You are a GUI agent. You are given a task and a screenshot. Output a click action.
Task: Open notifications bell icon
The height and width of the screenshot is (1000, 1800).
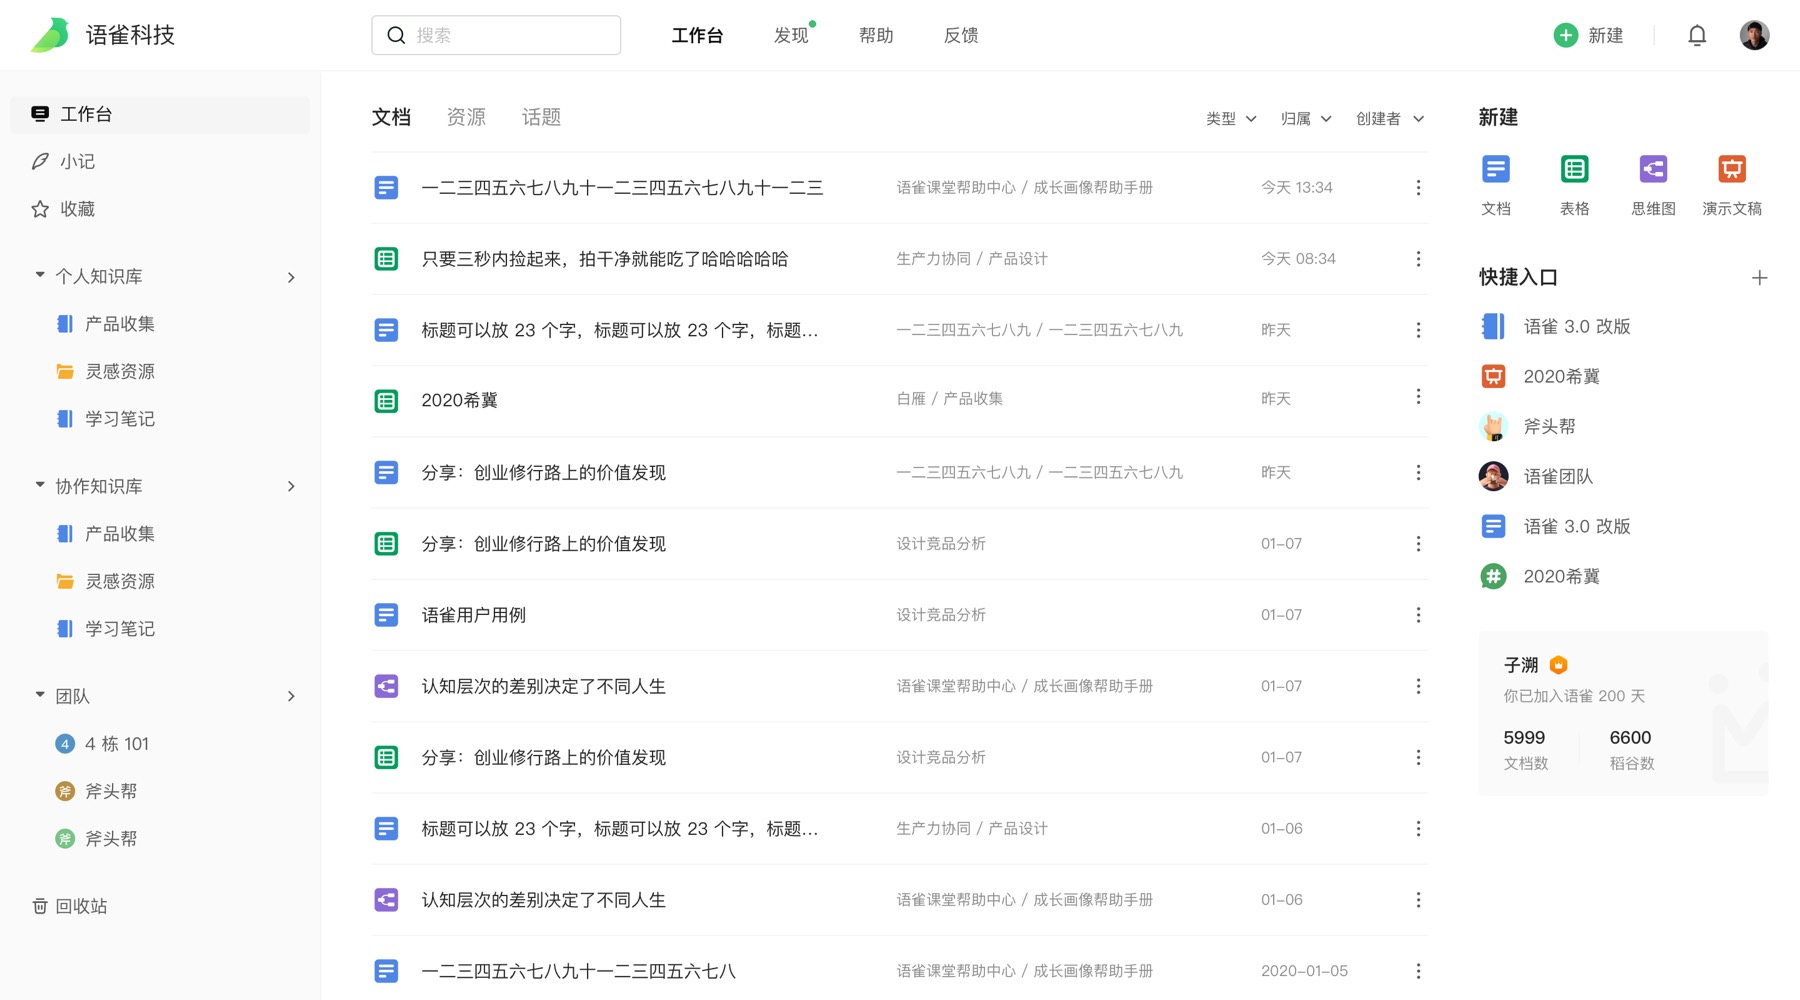[1697, 36]
